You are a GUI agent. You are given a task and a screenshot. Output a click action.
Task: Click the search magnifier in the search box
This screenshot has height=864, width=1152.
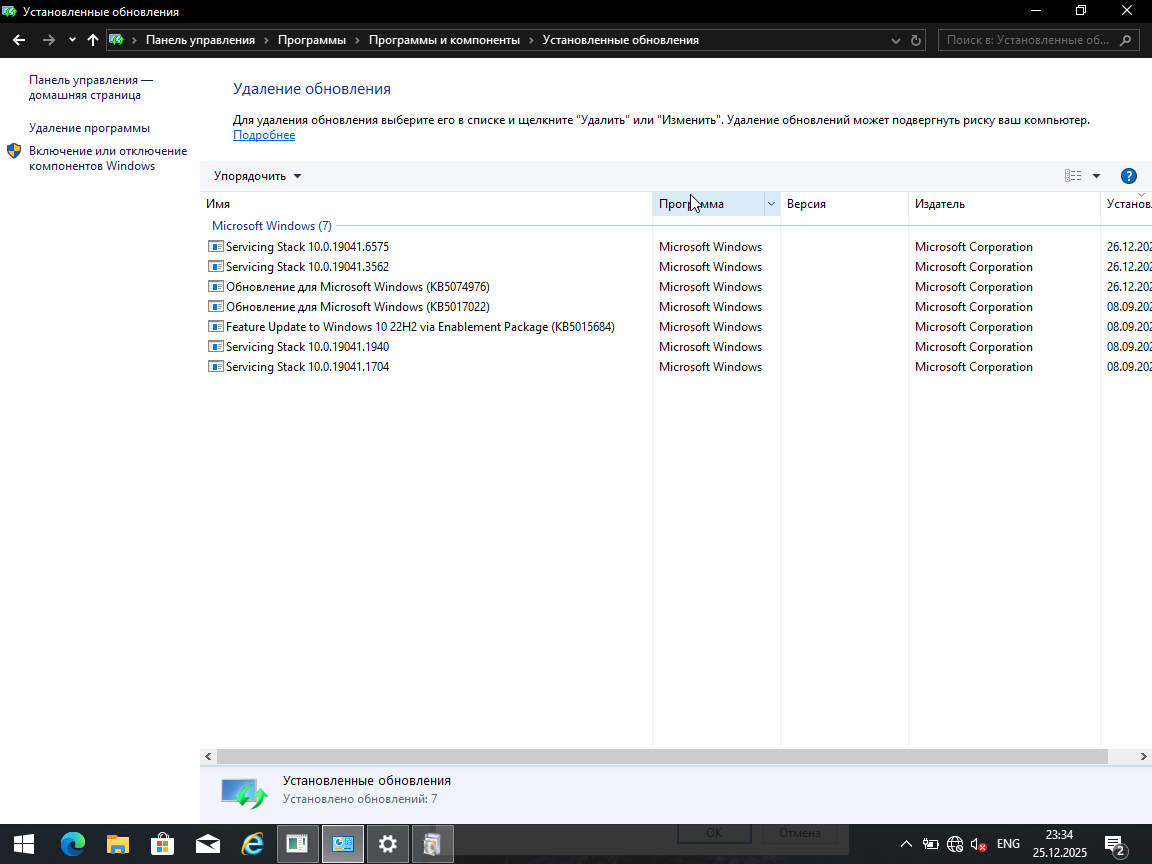(x=1125, y=39)
